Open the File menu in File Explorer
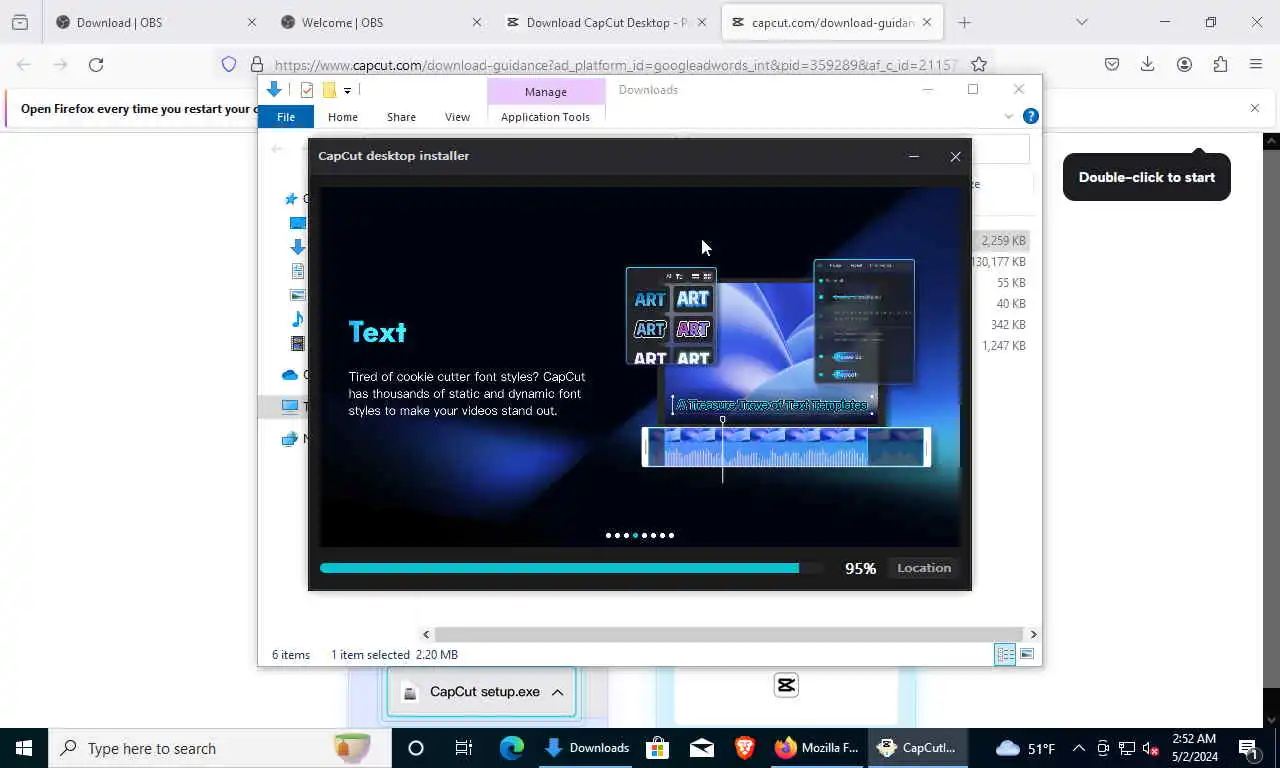Image resolution: width=1280 pixels, height=768 pixels. coord(286,117)
